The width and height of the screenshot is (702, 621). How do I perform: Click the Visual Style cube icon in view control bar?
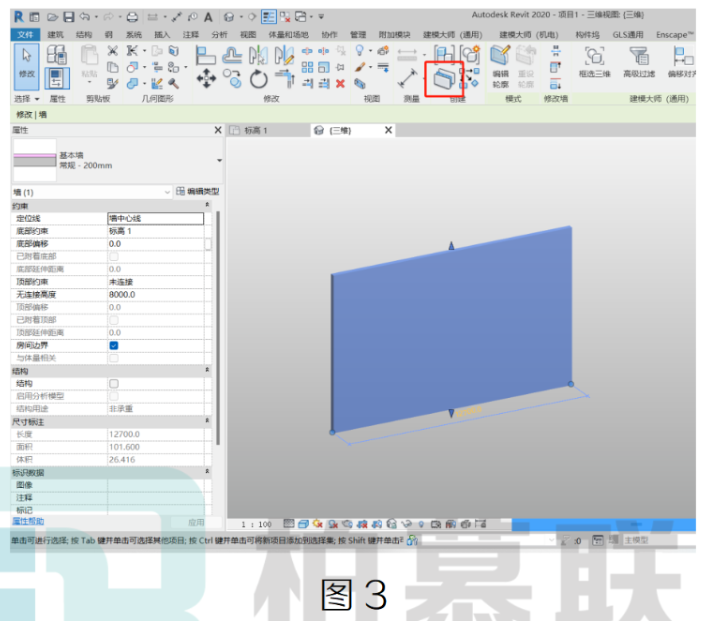pos(303,524)
